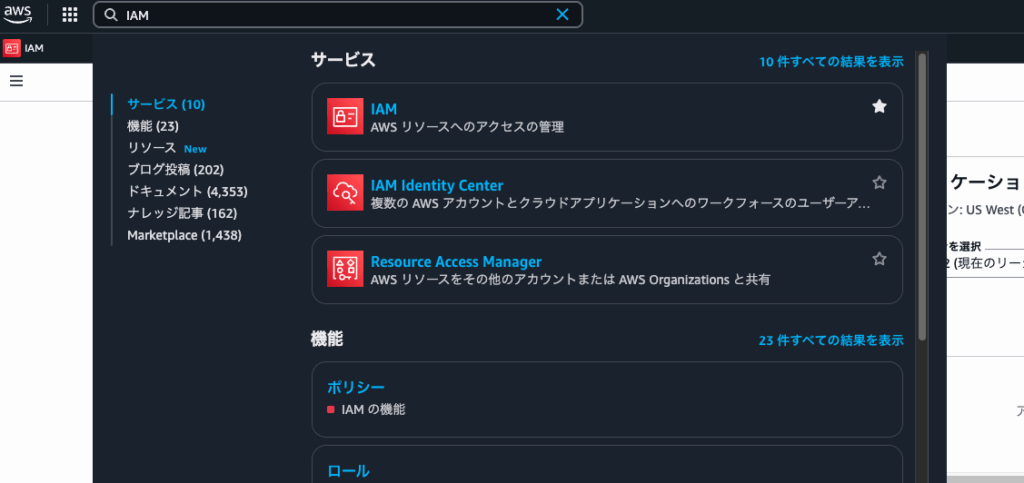Open the services grid menu icon

tap(70, 14)
